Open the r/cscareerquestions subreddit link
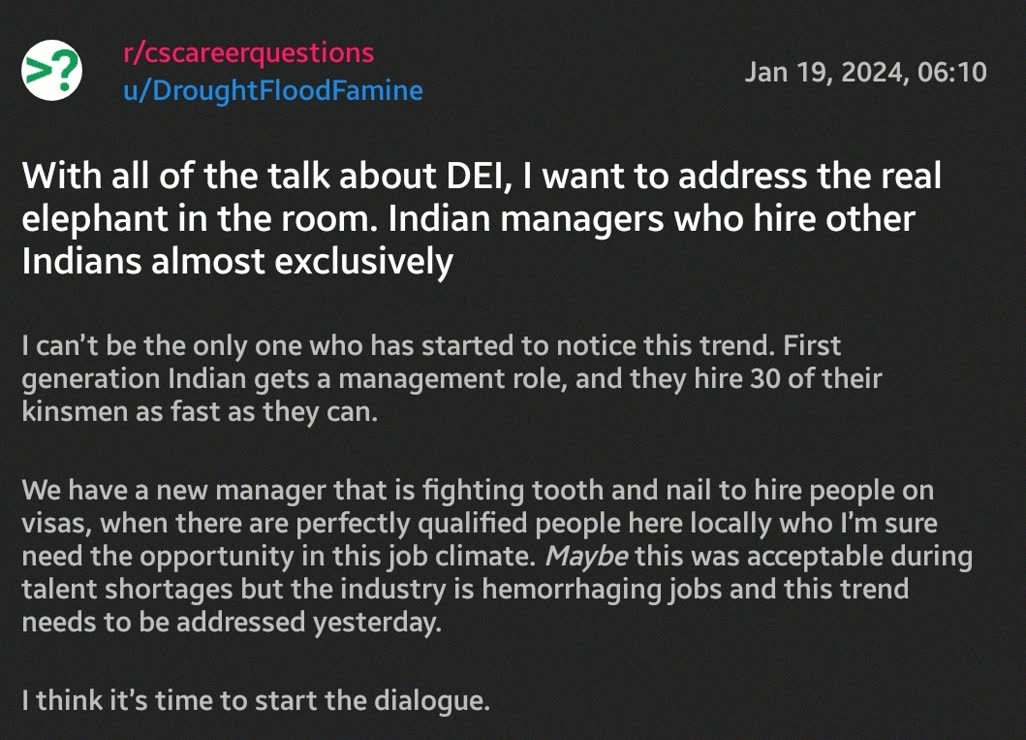The height and width of the screenshot is (740, 1026). 249,52
